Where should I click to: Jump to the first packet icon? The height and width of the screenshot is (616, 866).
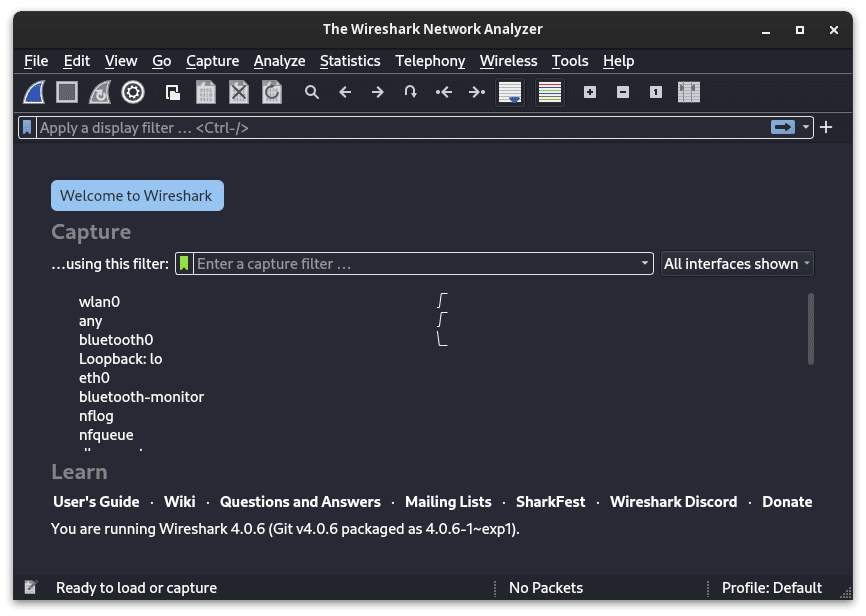point(444,92)
